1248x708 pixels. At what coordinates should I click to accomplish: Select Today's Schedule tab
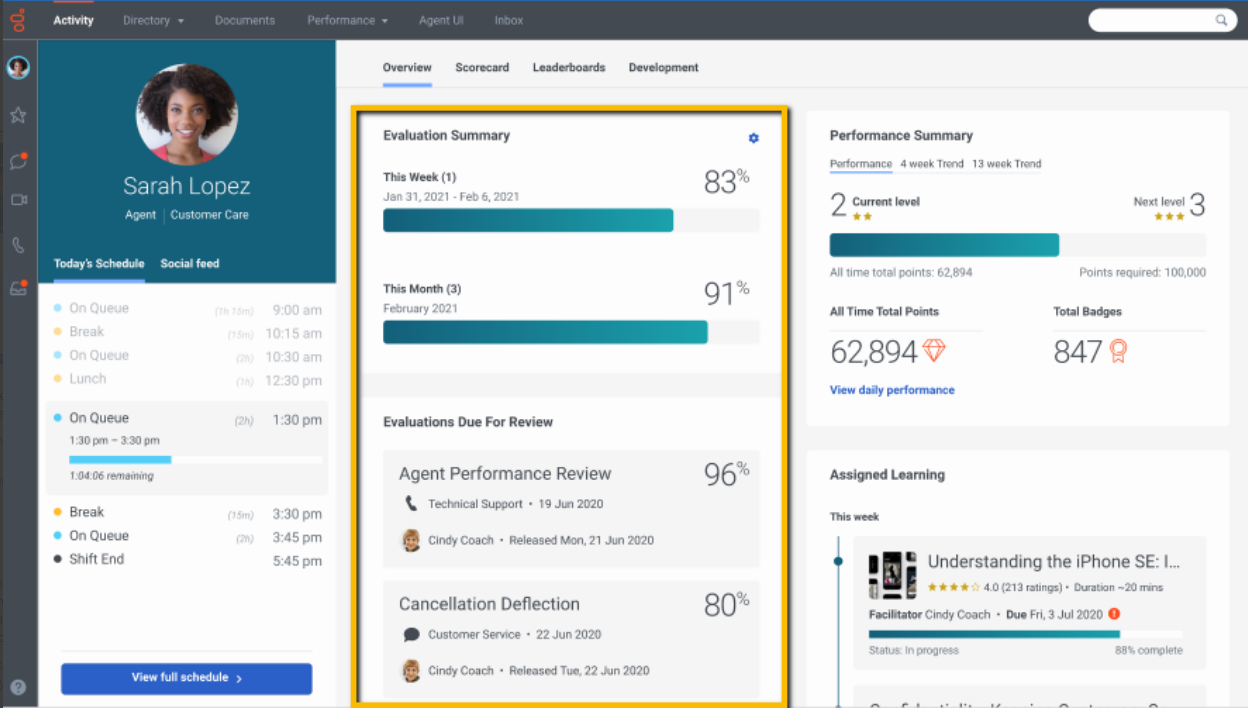99,264
